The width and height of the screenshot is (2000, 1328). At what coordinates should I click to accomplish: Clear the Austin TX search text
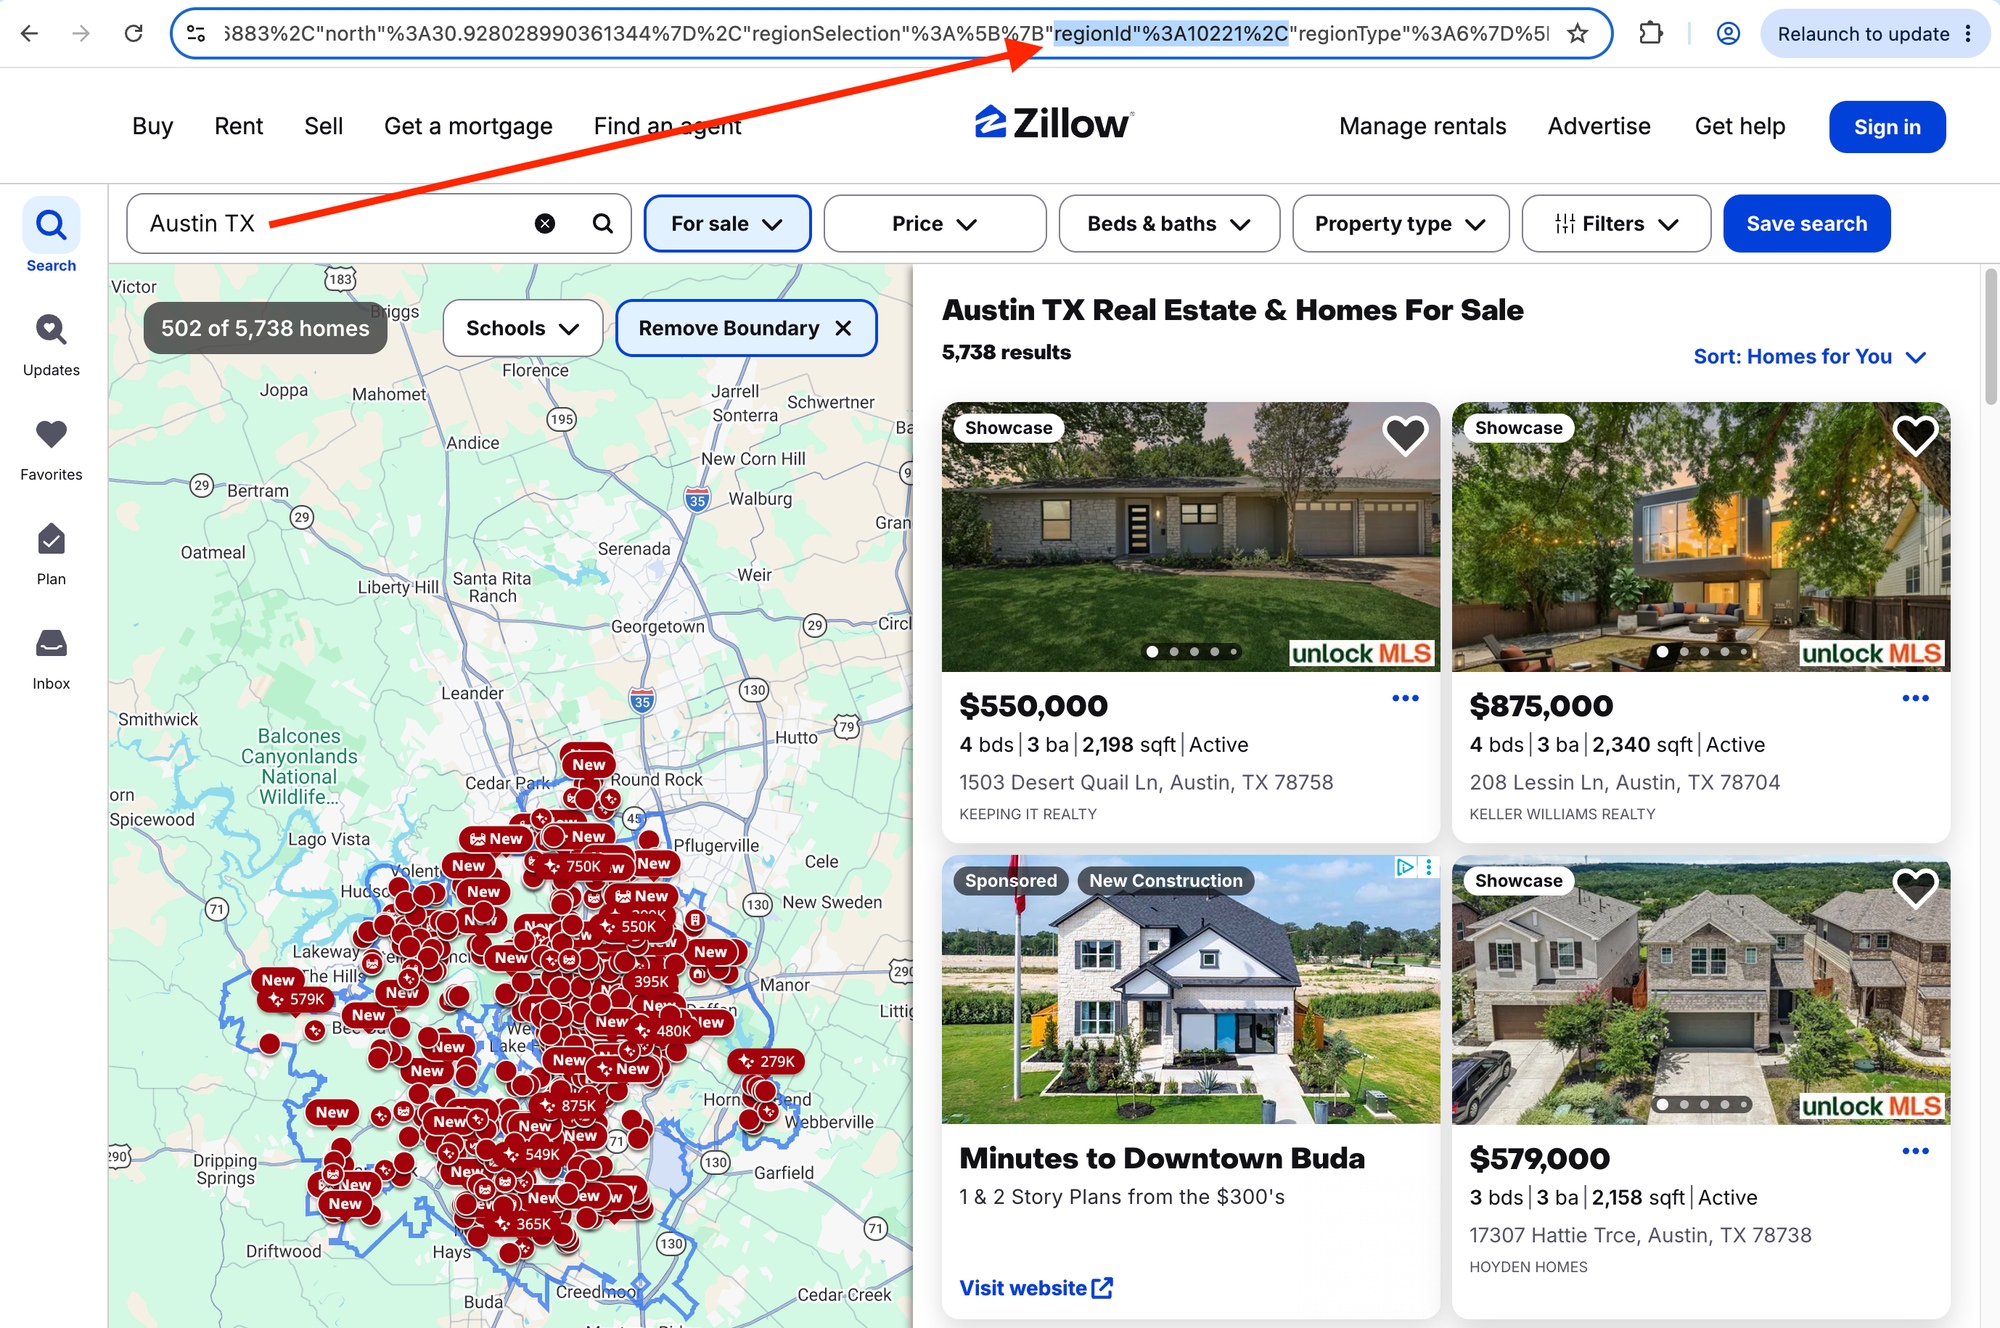point(545,224)
